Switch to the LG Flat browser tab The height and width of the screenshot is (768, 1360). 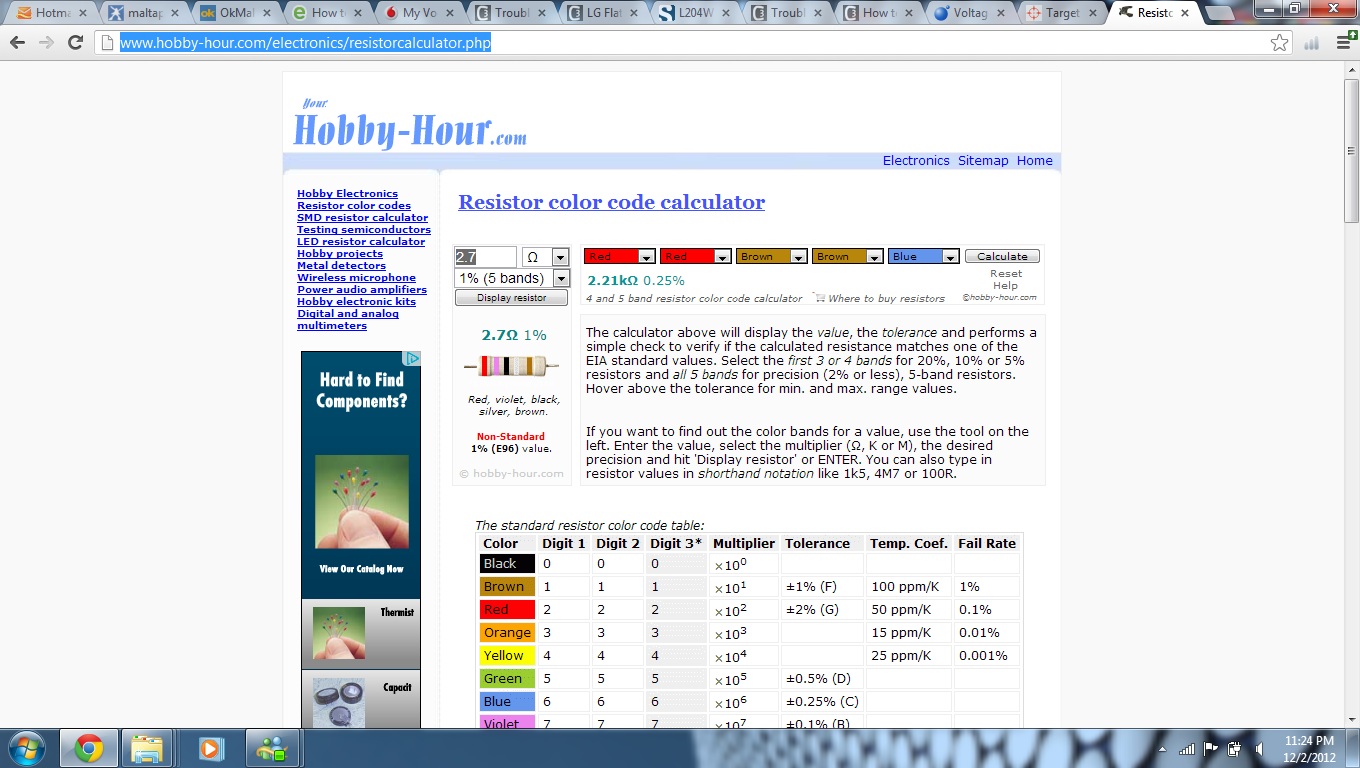point(603,14)
